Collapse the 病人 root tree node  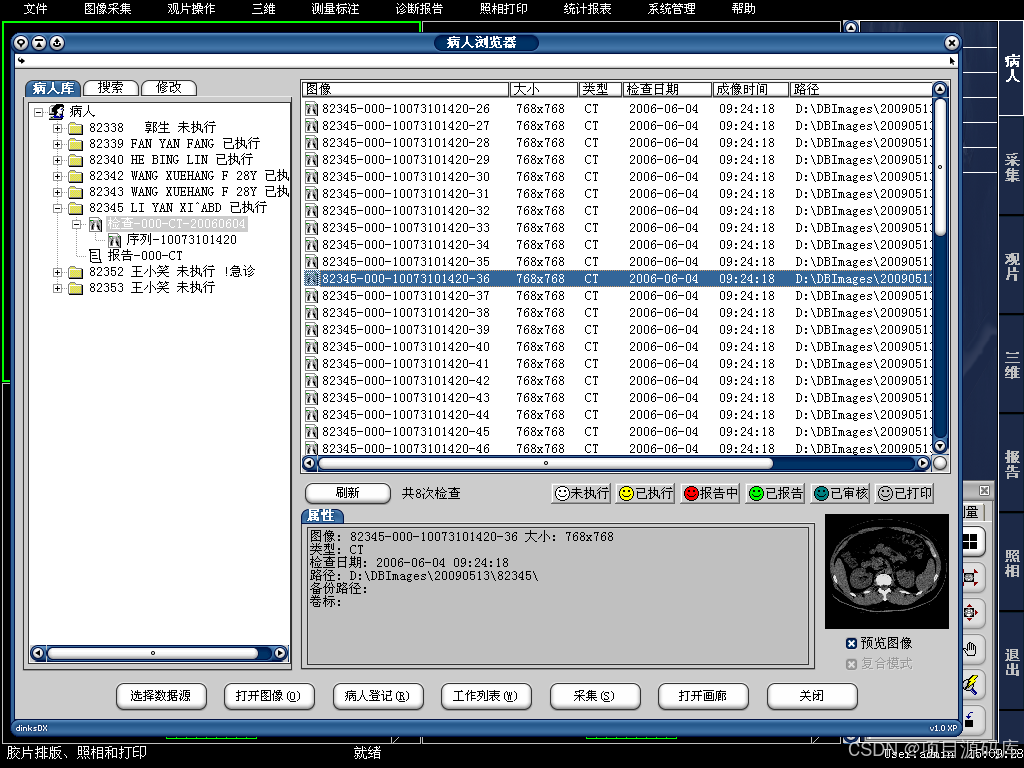point(39,112)
